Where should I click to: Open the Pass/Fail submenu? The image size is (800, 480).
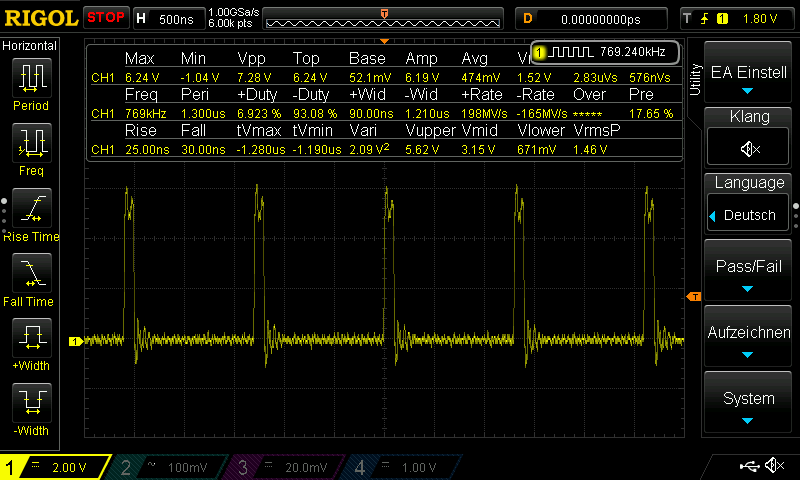coord(748,270)
